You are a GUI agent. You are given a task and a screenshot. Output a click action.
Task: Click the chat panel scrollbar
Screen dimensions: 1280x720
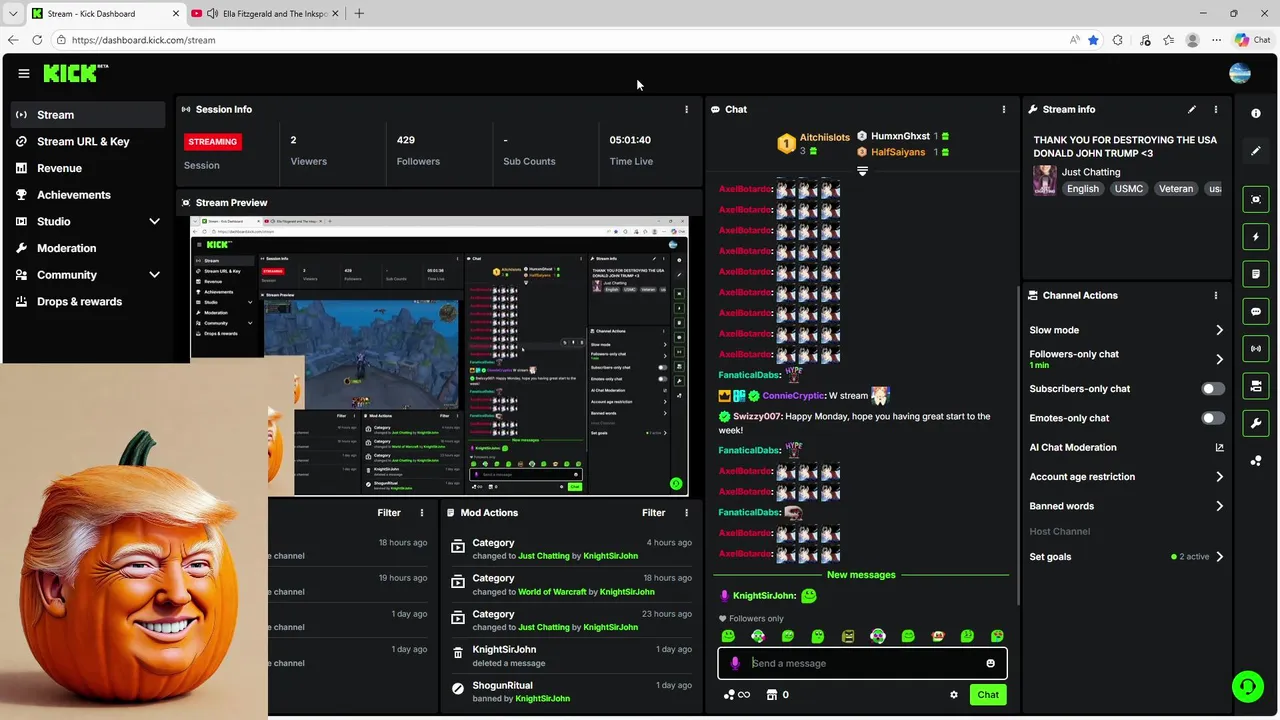tap(1017, 445)
